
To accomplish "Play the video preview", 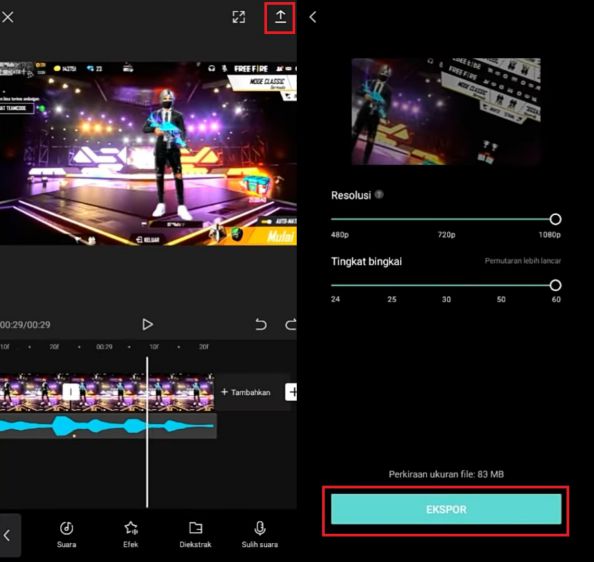I will [x=147, y=324].
